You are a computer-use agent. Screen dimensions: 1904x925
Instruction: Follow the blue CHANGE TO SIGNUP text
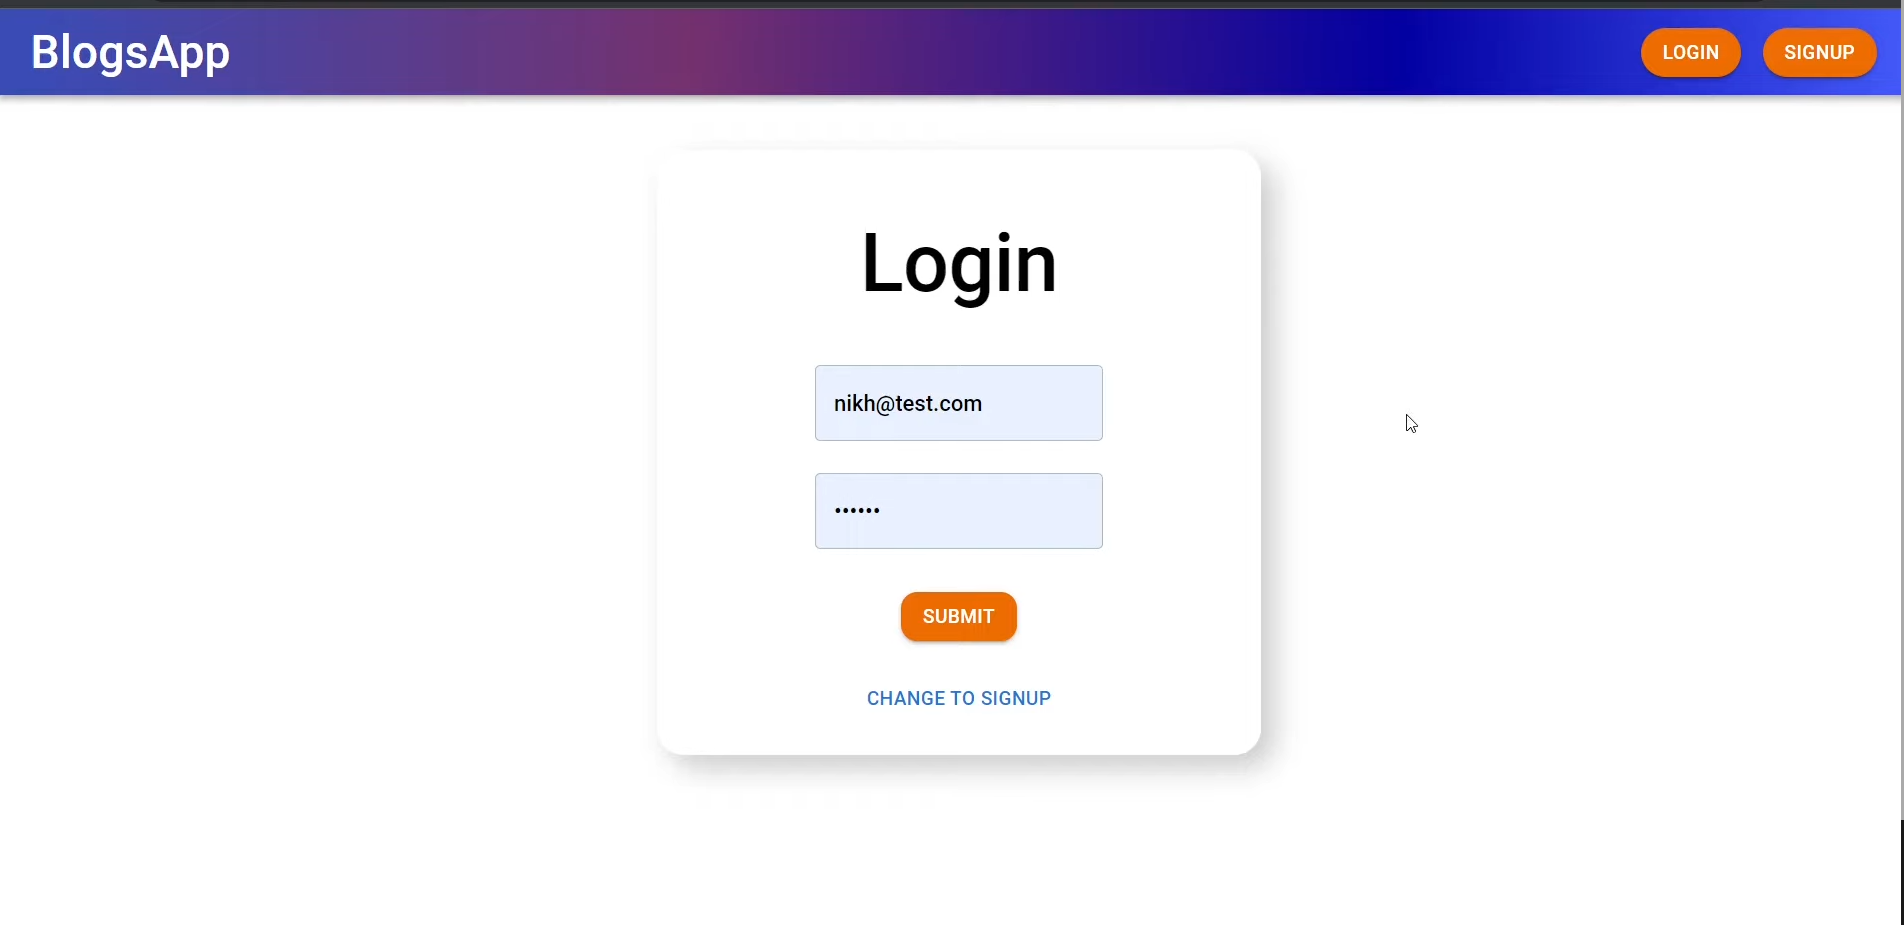coord(958,698)
